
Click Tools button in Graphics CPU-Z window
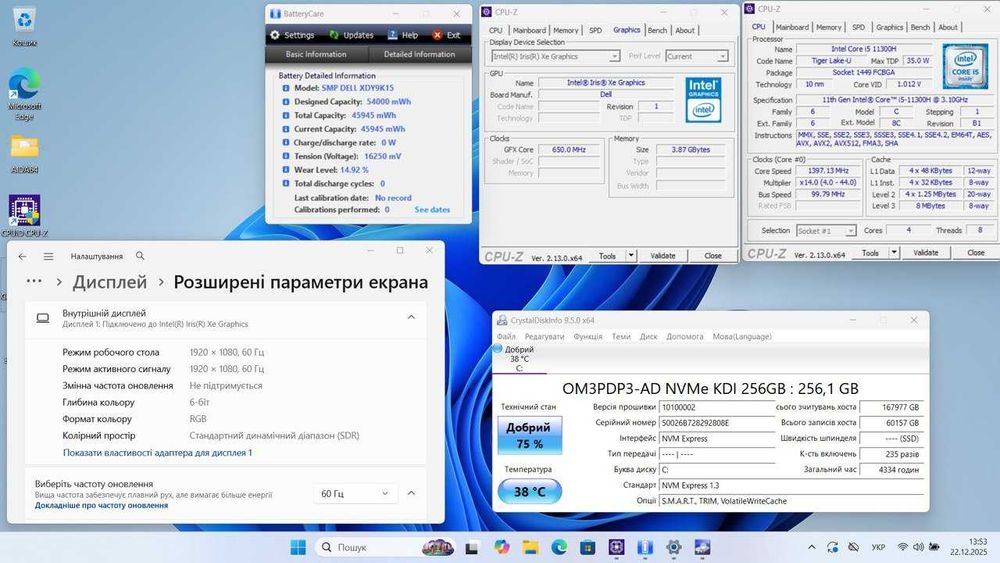point(607,256)
